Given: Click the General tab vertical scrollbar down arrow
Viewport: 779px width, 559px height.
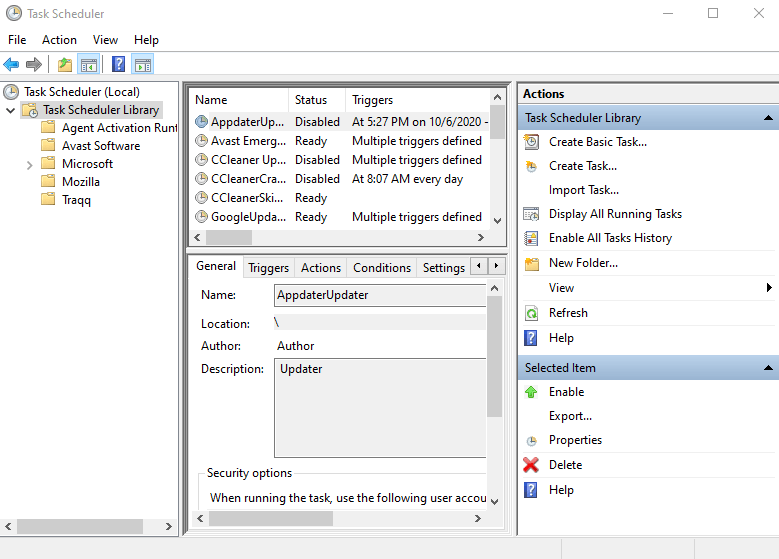Looking at the screenshot, I should coord(494,501).
